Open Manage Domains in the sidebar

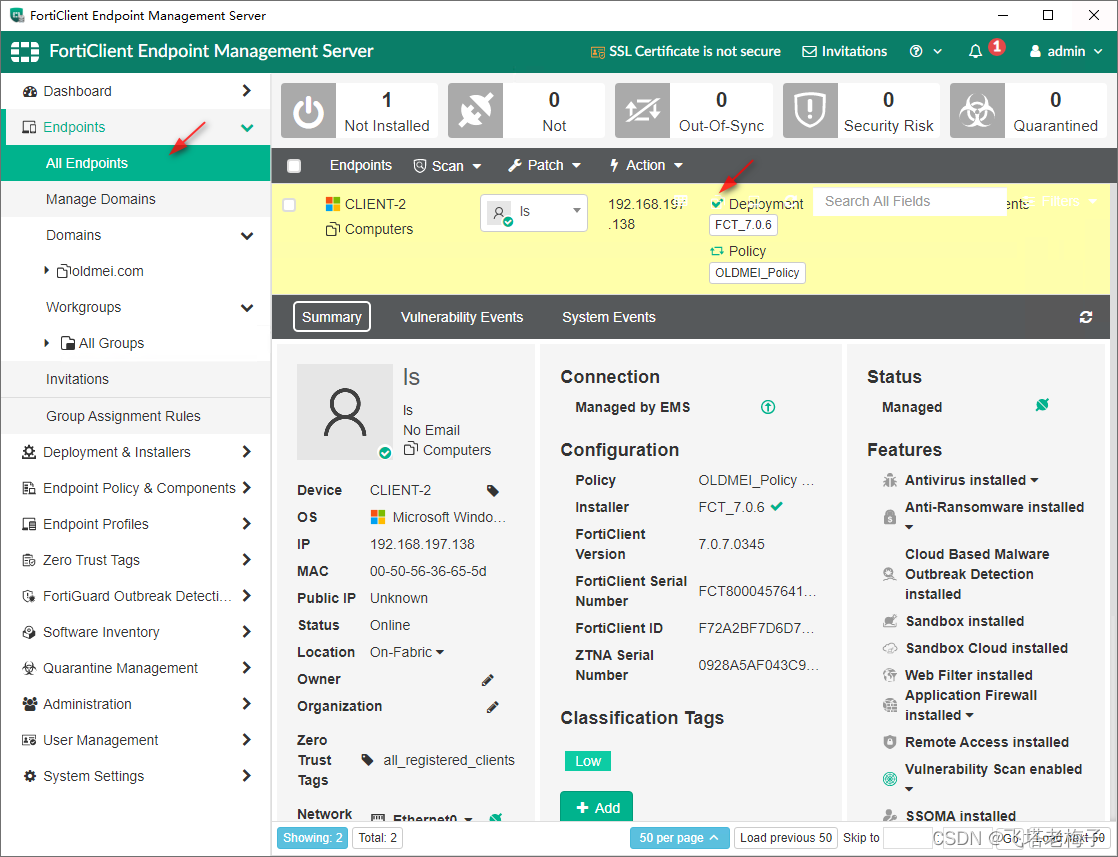coord(135,199)
